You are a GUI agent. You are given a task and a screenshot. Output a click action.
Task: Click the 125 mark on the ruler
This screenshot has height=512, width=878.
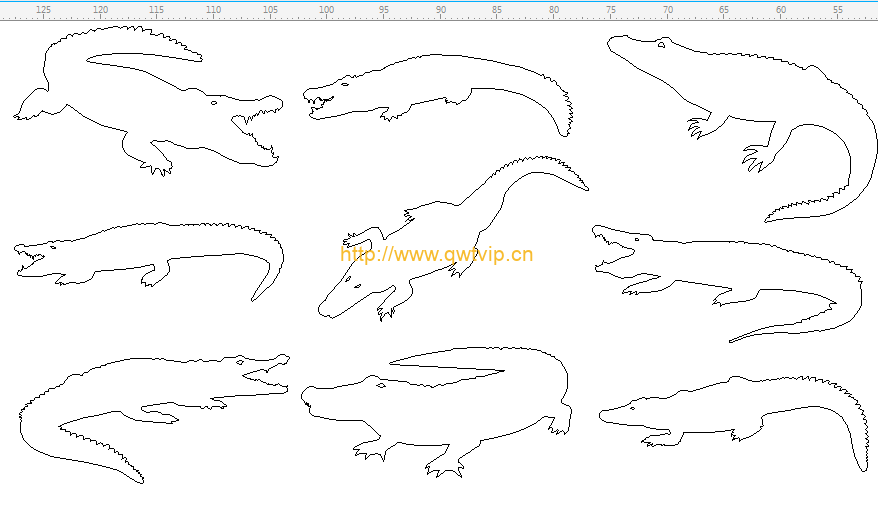click(43, 10)
